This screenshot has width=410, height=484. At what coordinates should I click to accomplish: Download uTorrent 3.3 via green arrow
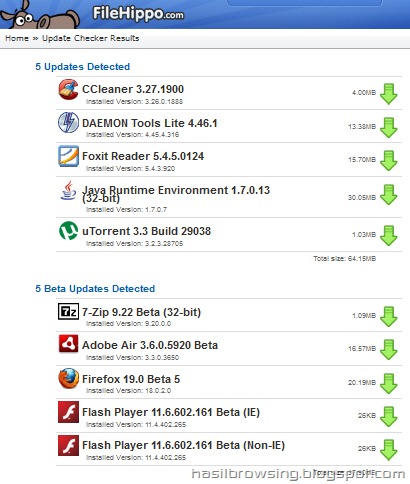[389, 235]
